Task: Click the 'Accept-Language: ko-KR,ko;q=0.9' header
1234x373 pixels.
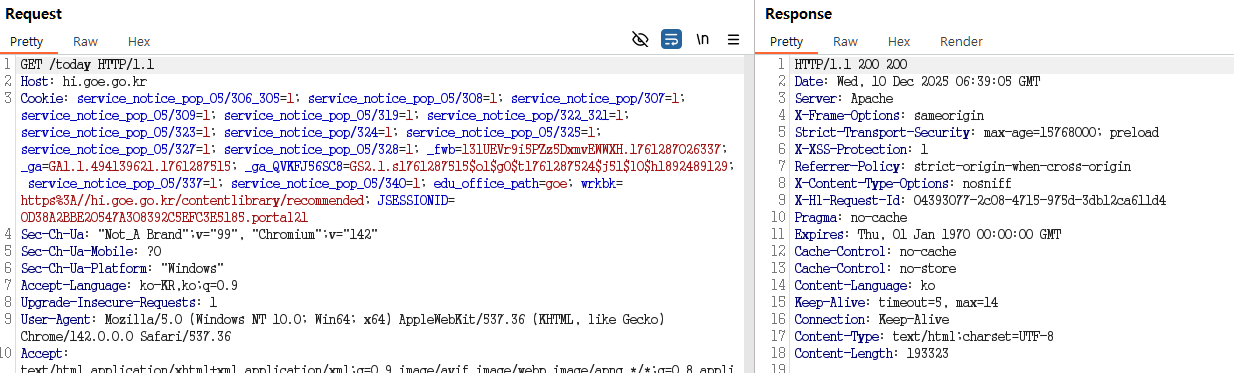Action: pyautogui.click(x=129, y=286)
